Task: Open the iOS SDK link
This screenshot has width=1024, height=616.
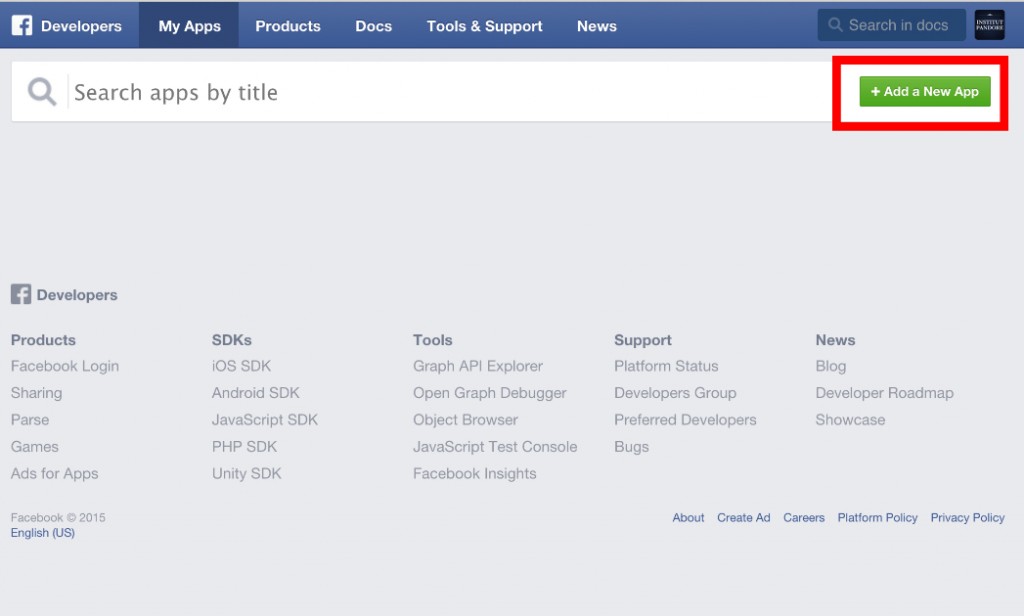Action: (x=241, y=366)
